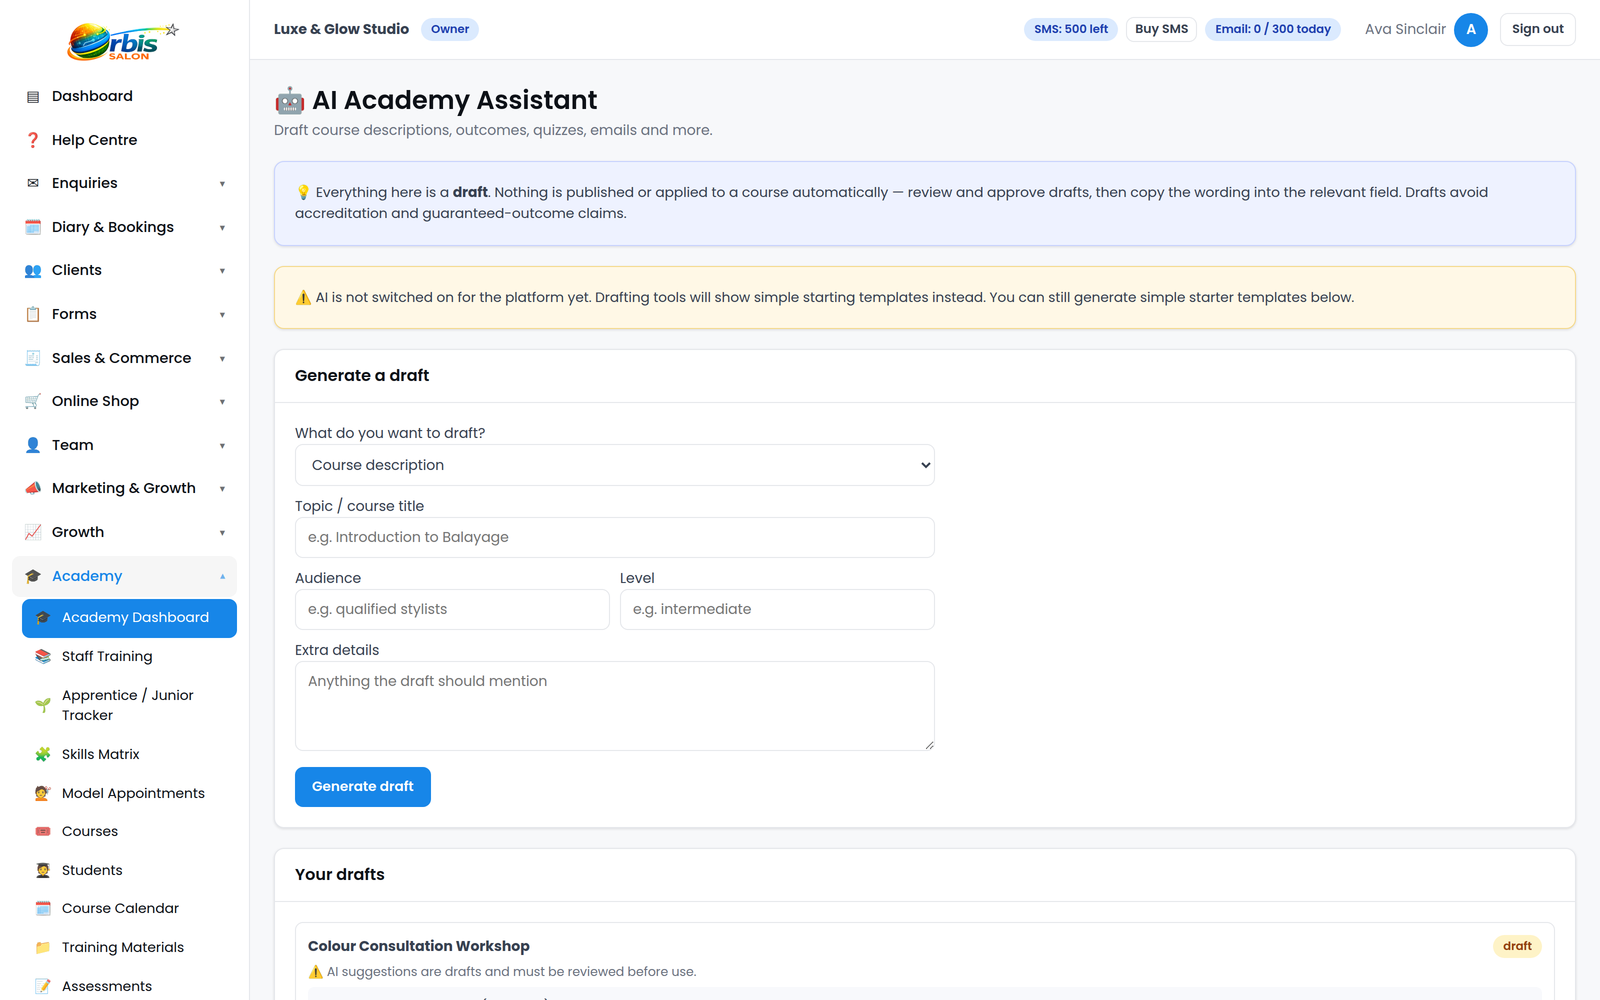
Task: Open the Dashboard icon in sidebar
Action: pyautogui.click(x=33, y=96)
